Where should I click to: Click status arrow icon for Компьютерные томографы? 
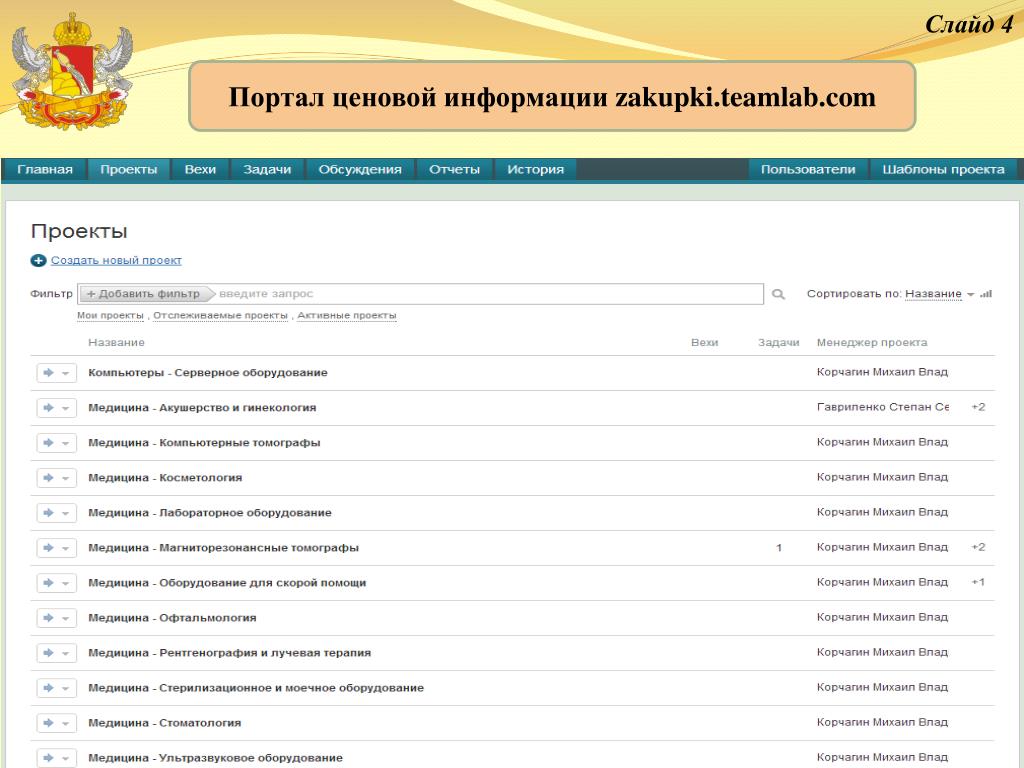[x=48, y=443]
